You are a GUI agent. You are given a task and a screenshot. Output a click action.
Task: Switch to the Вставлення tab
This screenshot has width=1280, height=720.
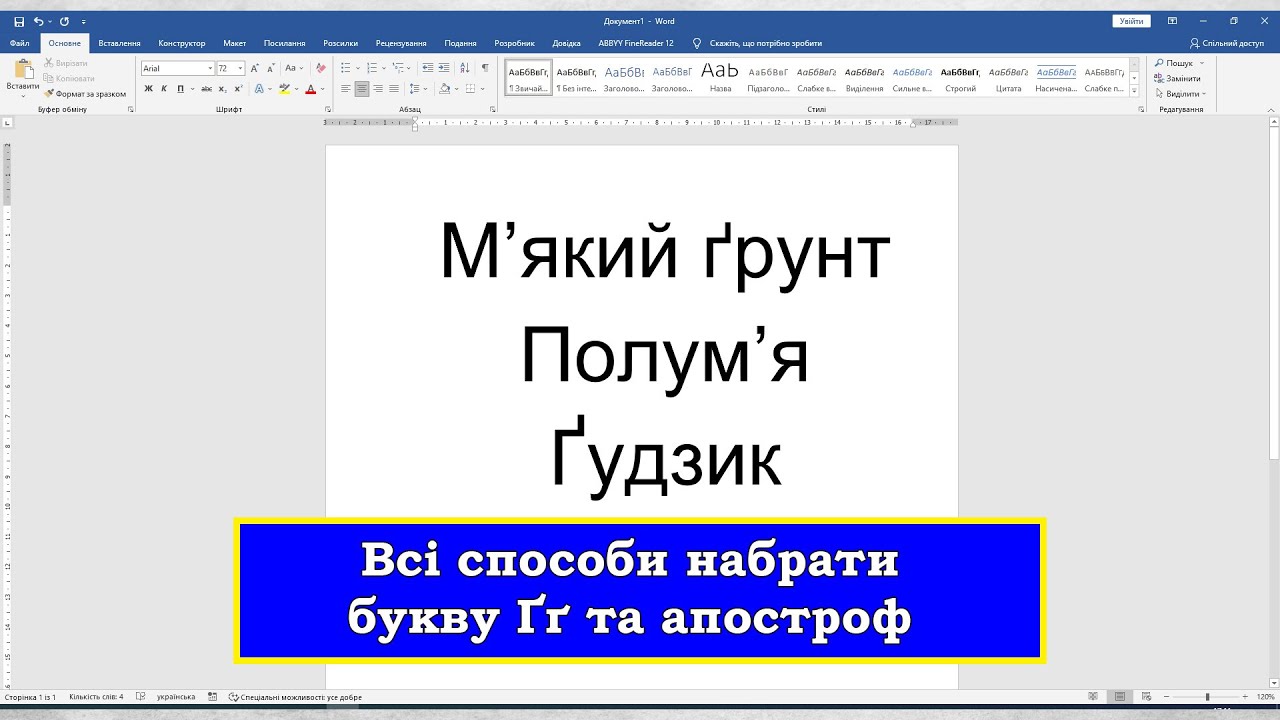click(119, 43)
